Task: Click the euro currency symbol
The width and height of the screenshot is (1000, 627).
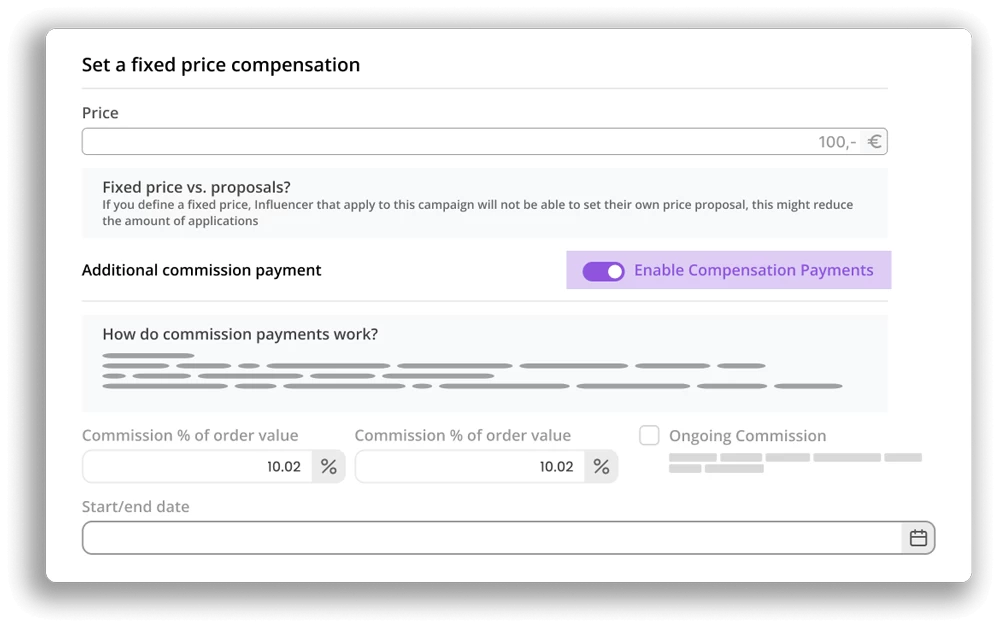Action: pos(874,142)
